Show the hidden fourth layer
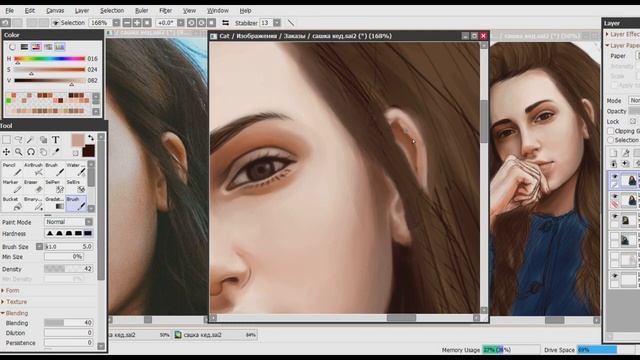This screenshot has width=640, height=360. pos(615,236)
